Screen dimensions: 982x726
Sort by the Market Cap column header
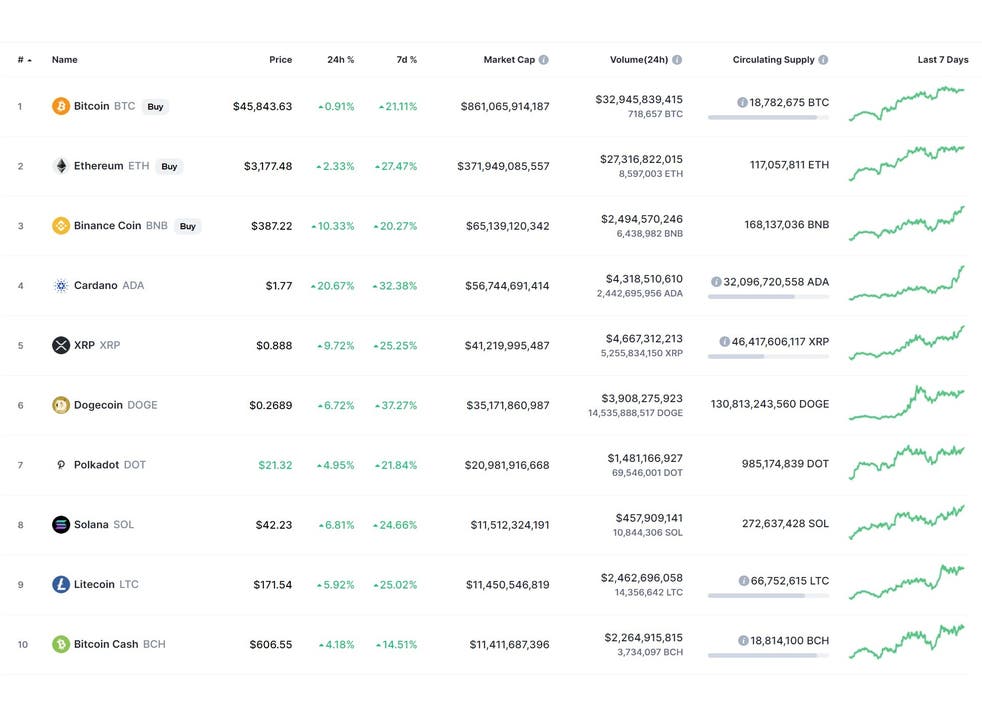pyautogui.click(x=509, y=60)
